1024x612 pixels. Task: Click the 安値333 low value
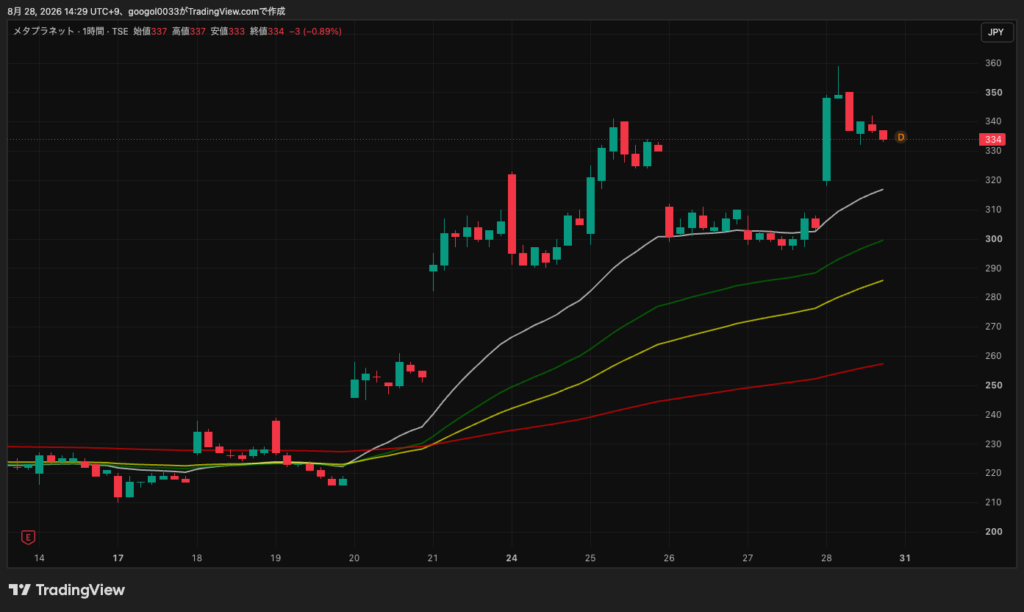(227, 31)
